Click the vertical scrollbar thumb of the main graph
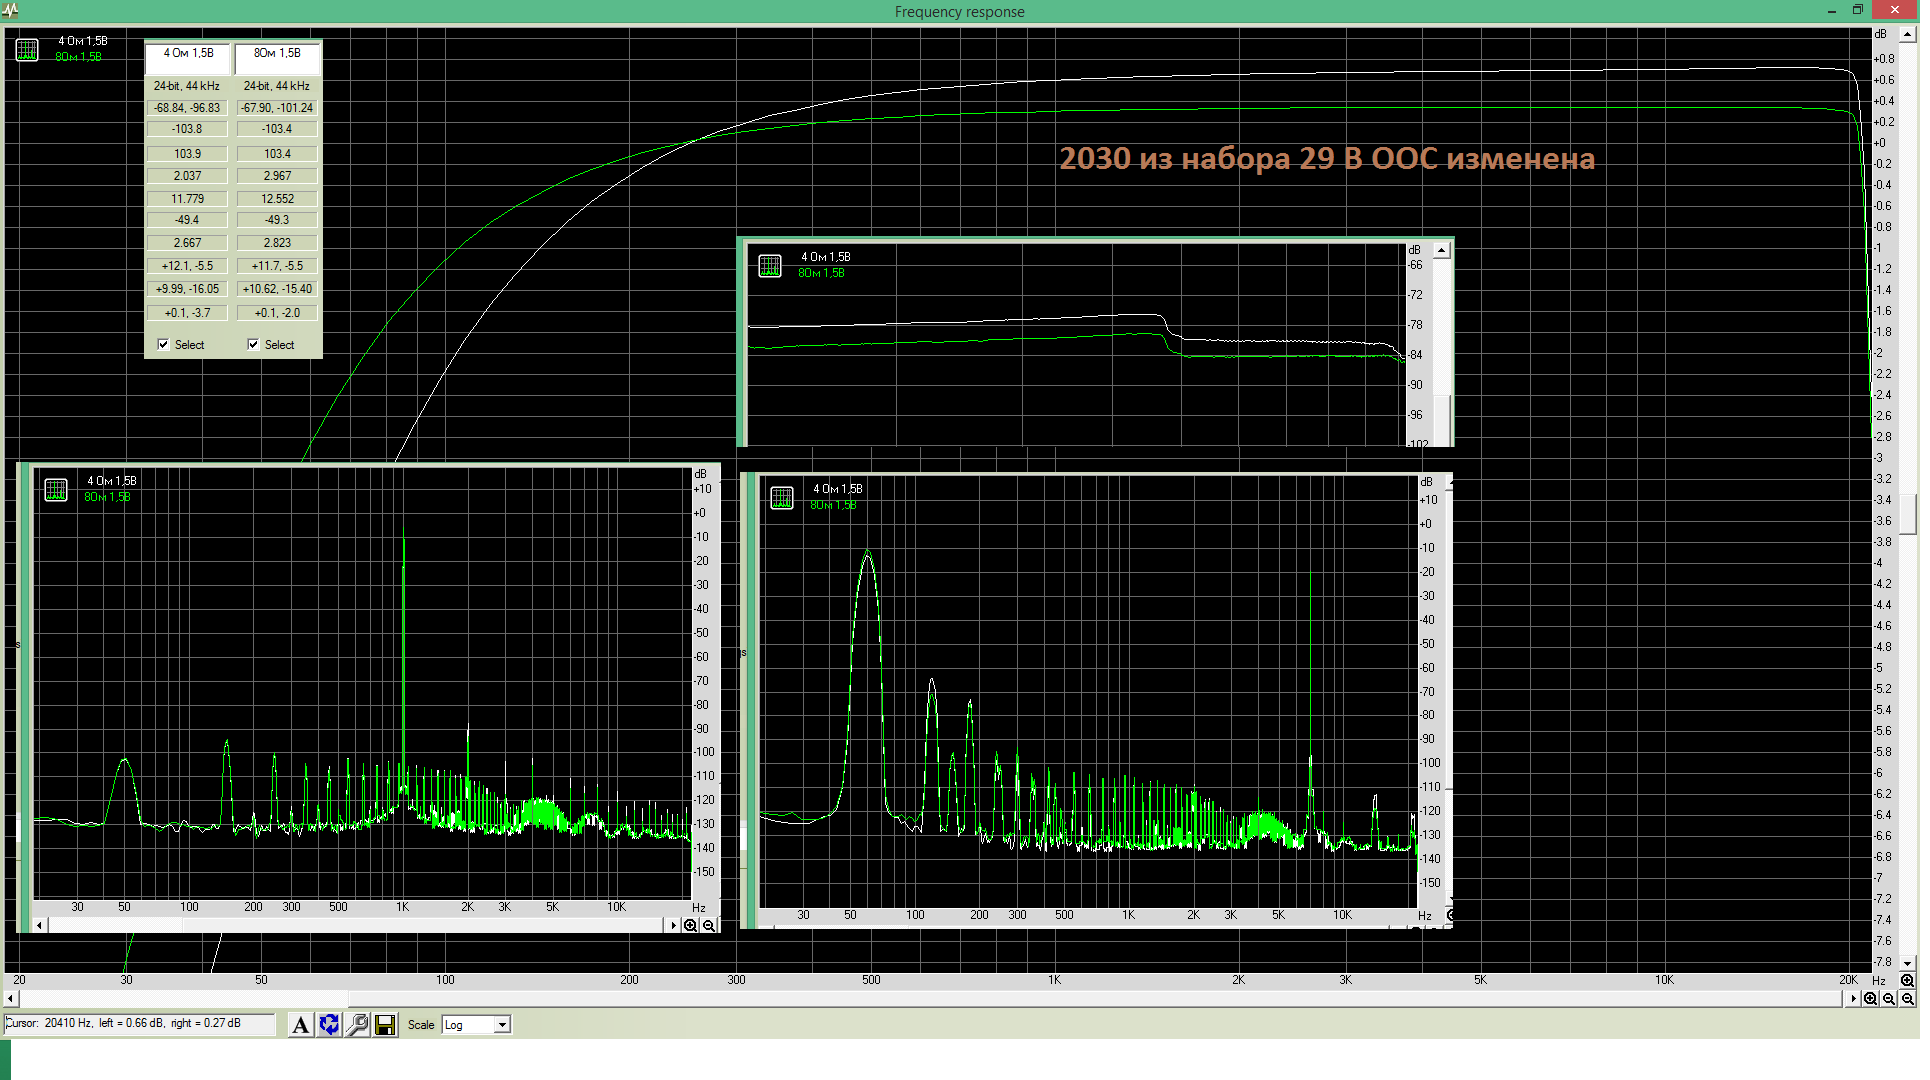This screenshot has width=1930, height=1080. point(1909,515)
